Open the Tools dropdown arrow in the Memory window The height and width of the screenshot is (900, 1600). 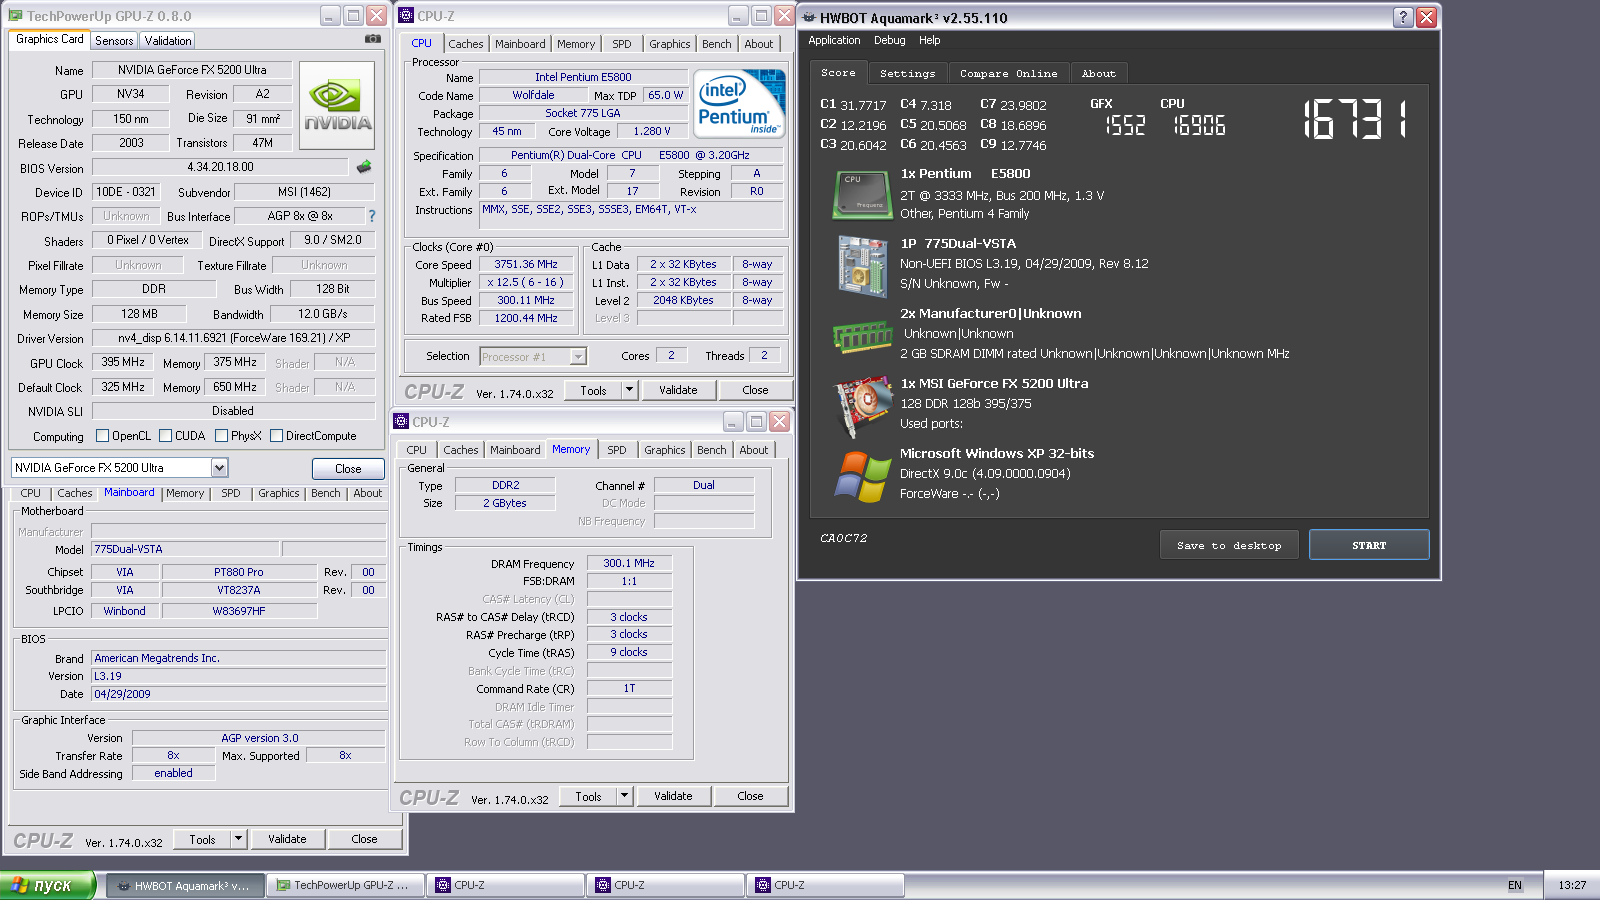(x=624, y=796)
